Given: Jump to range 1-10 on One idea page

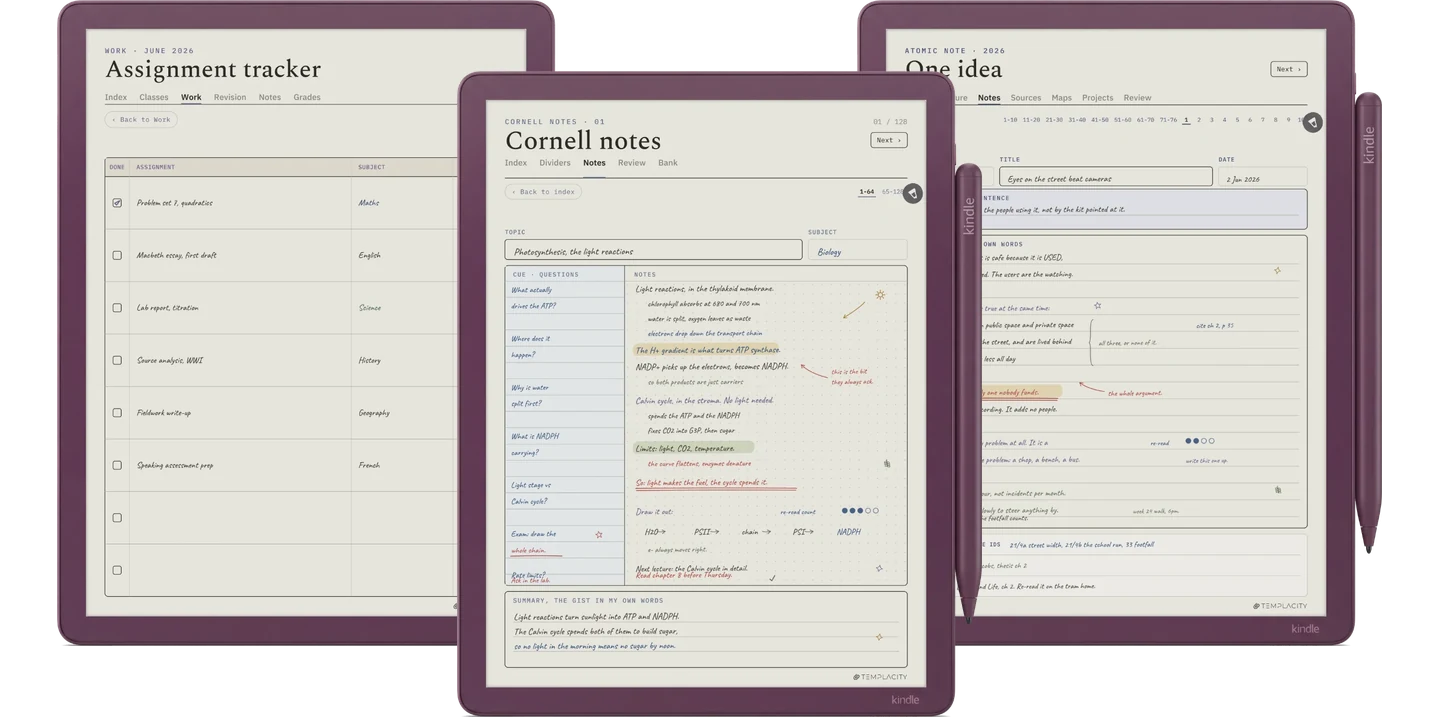Looking at the screenshot, I should [x=1010, y=120].
